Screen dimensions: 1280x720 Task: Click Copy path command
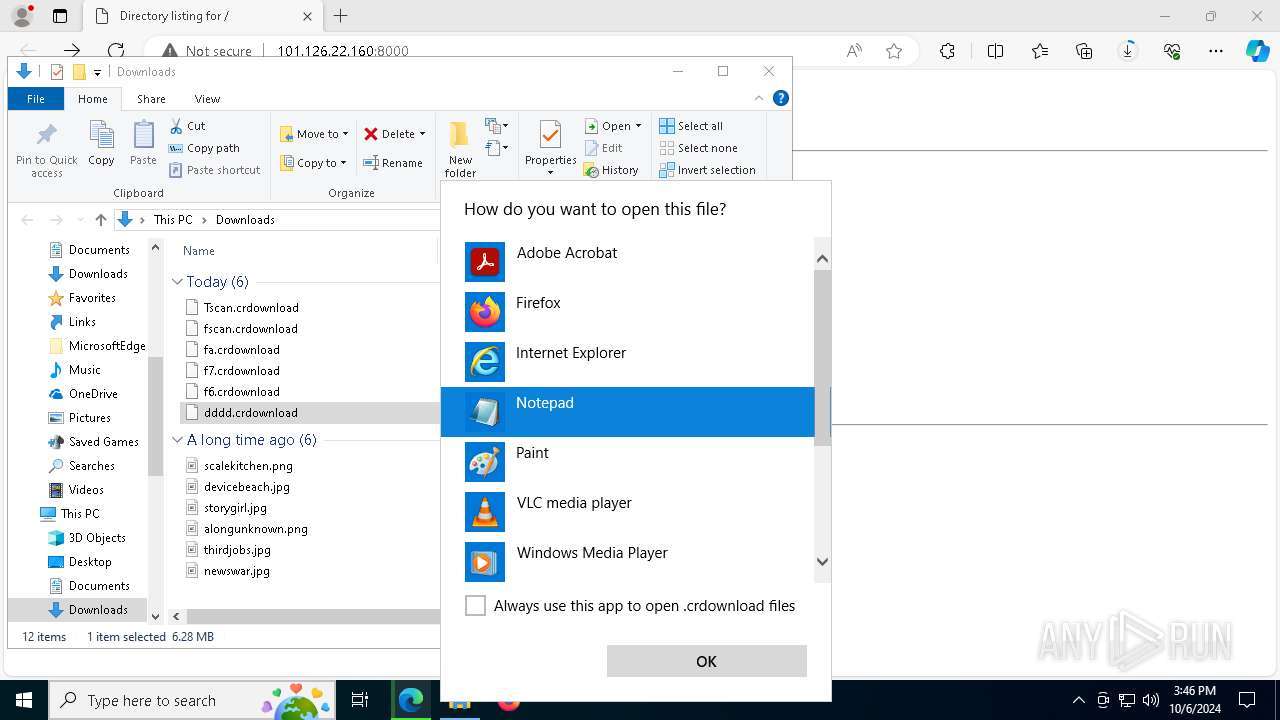205,148
